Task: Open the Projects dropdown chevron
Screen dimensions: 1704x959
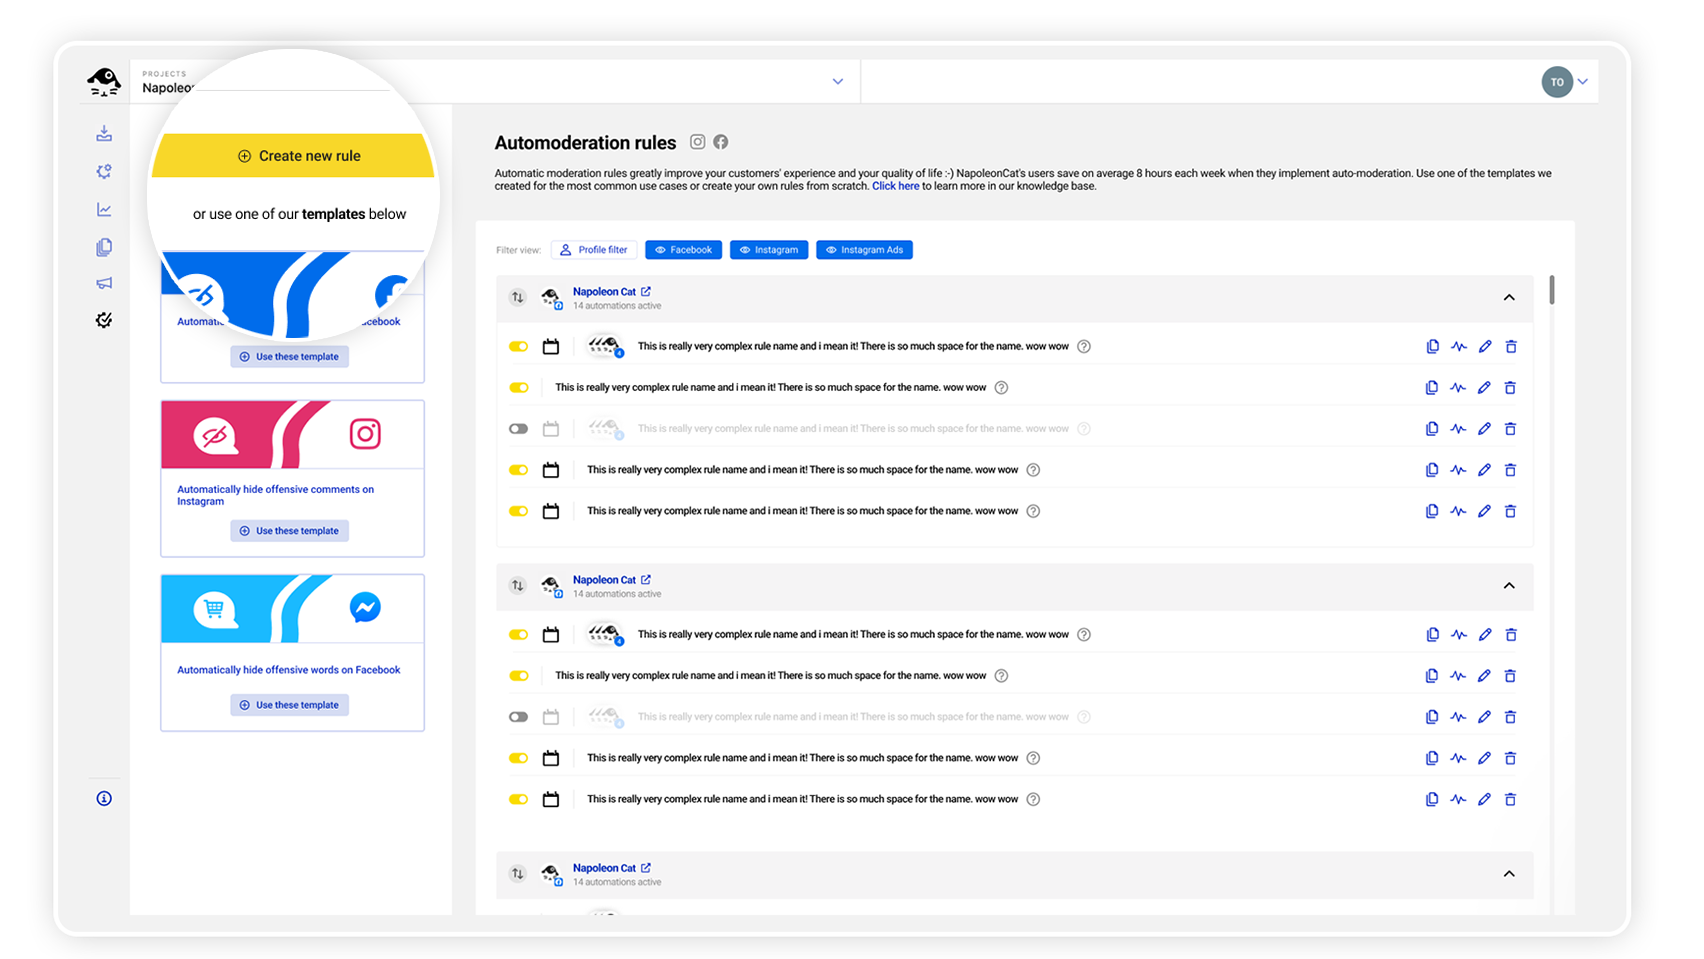Action: click(838, 82)
